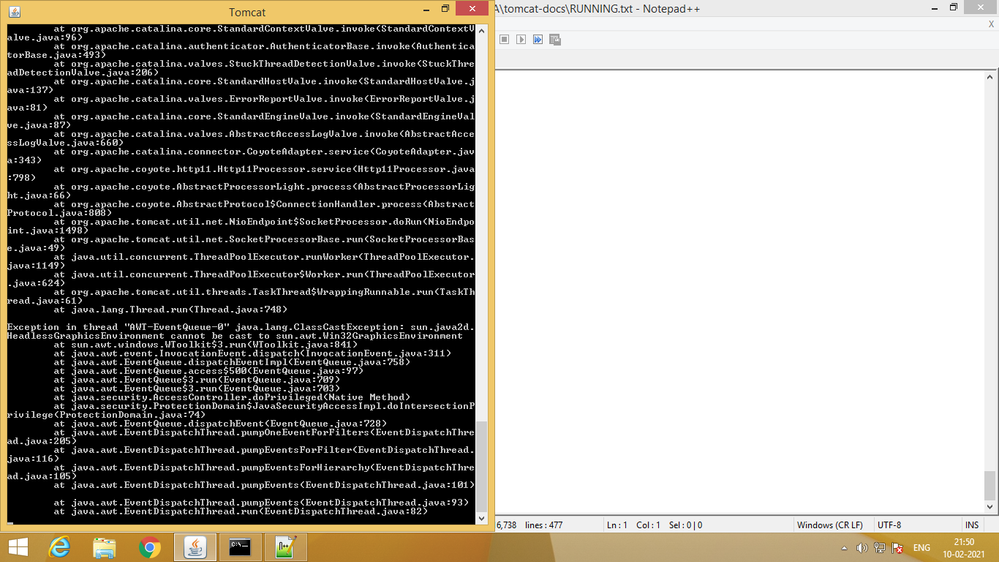Select the Java Tomcat taskbar icon
The width and height of the screenshot is (999, 562).
pos(195,547)
